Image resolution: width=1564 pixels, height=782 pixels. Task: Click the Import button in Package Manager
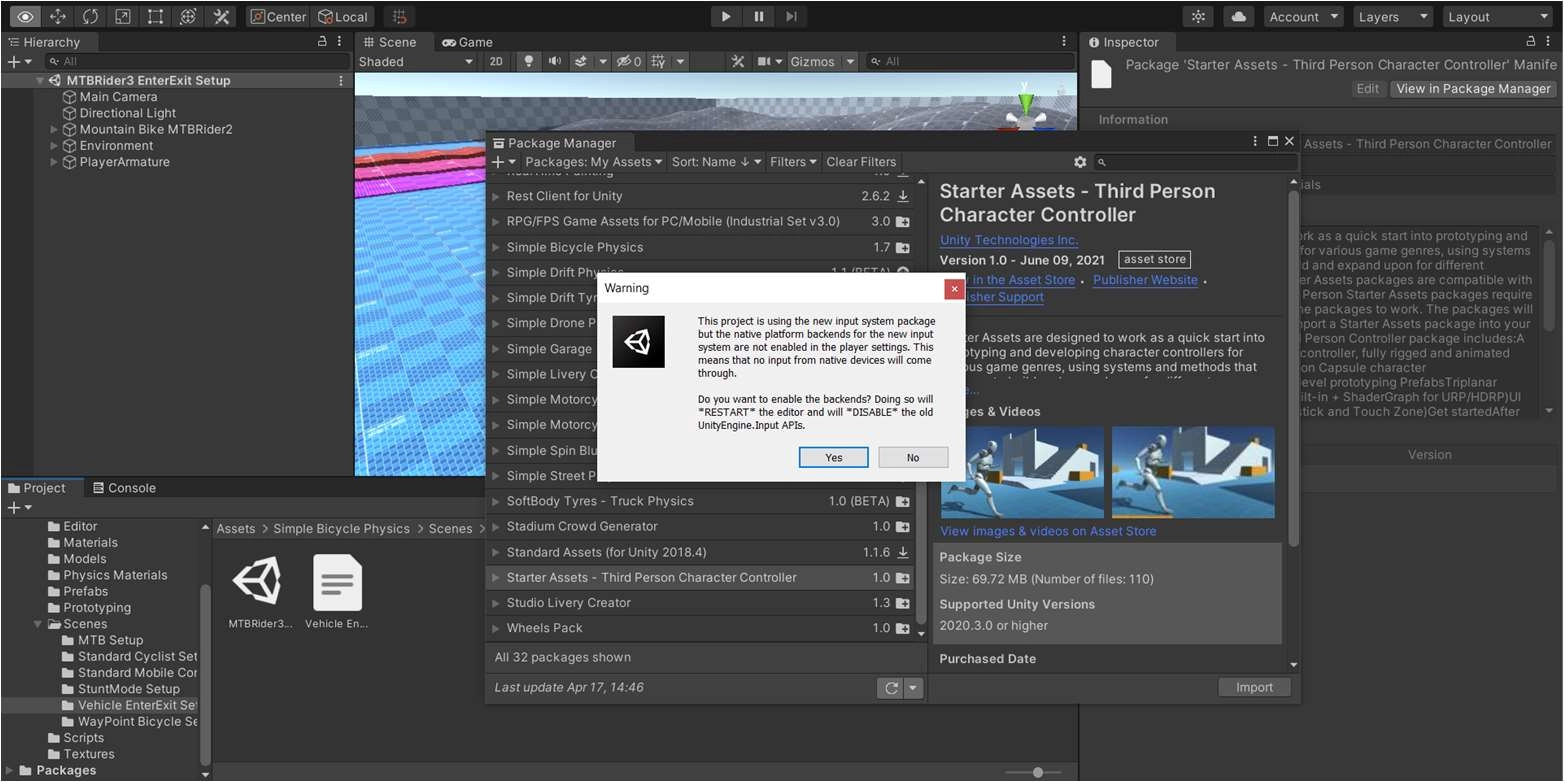tap(1254, 687)
